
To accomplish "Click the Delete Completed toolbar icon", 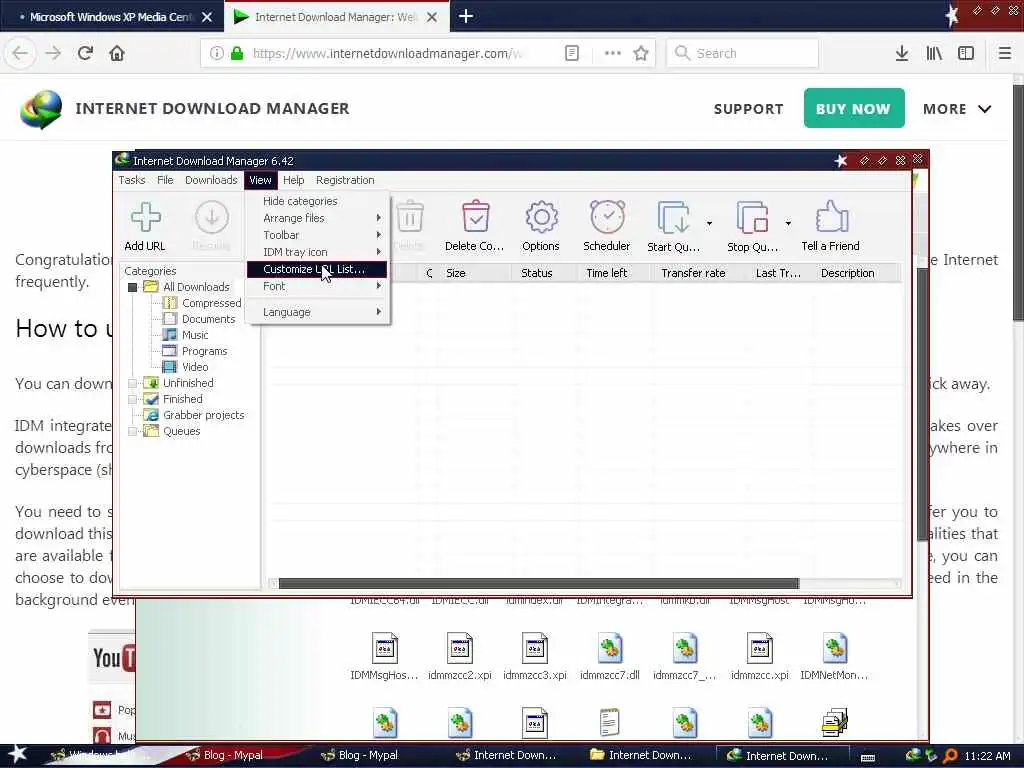I will point(475,216).
